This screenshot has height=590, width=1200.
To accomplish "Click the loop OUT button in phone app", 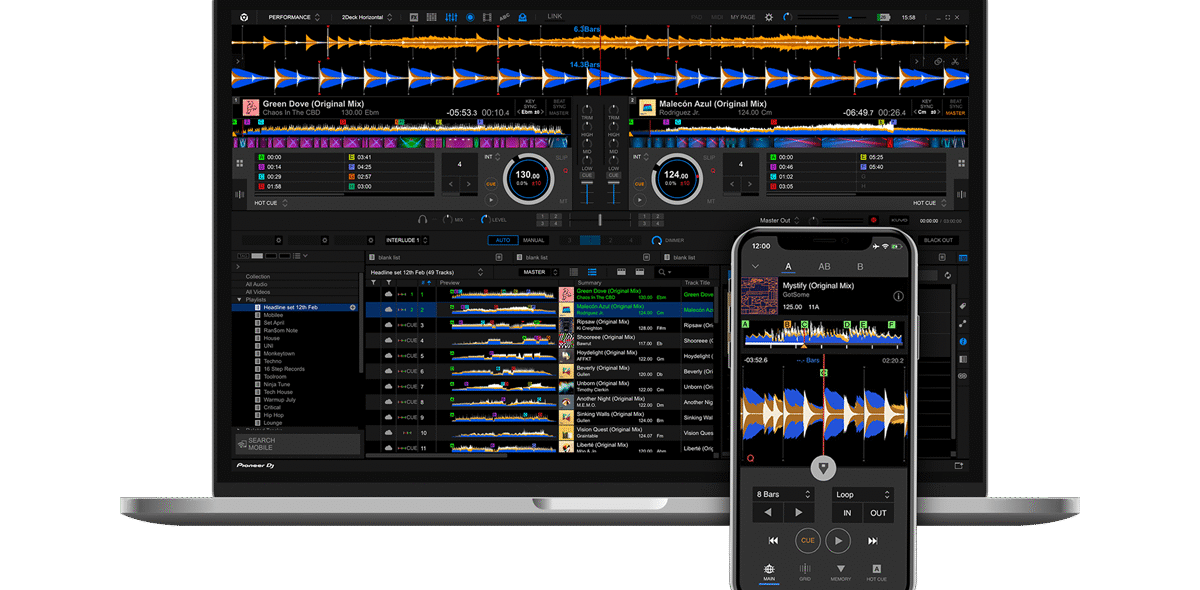I will (x=877, y=513).
